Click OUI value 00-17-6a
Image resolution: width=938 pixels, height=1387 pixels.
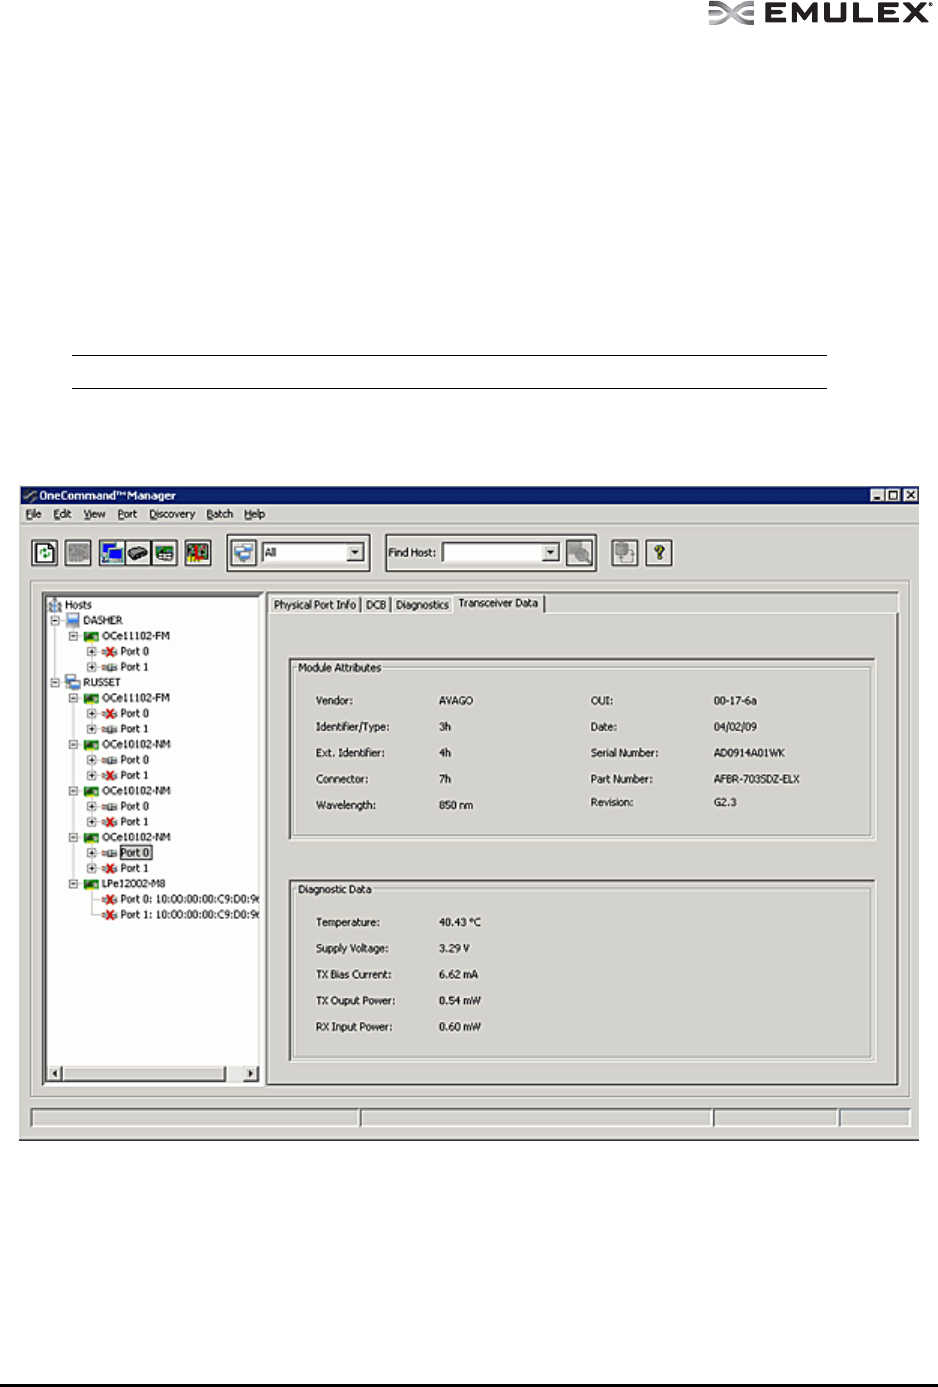tap(735, 701)
